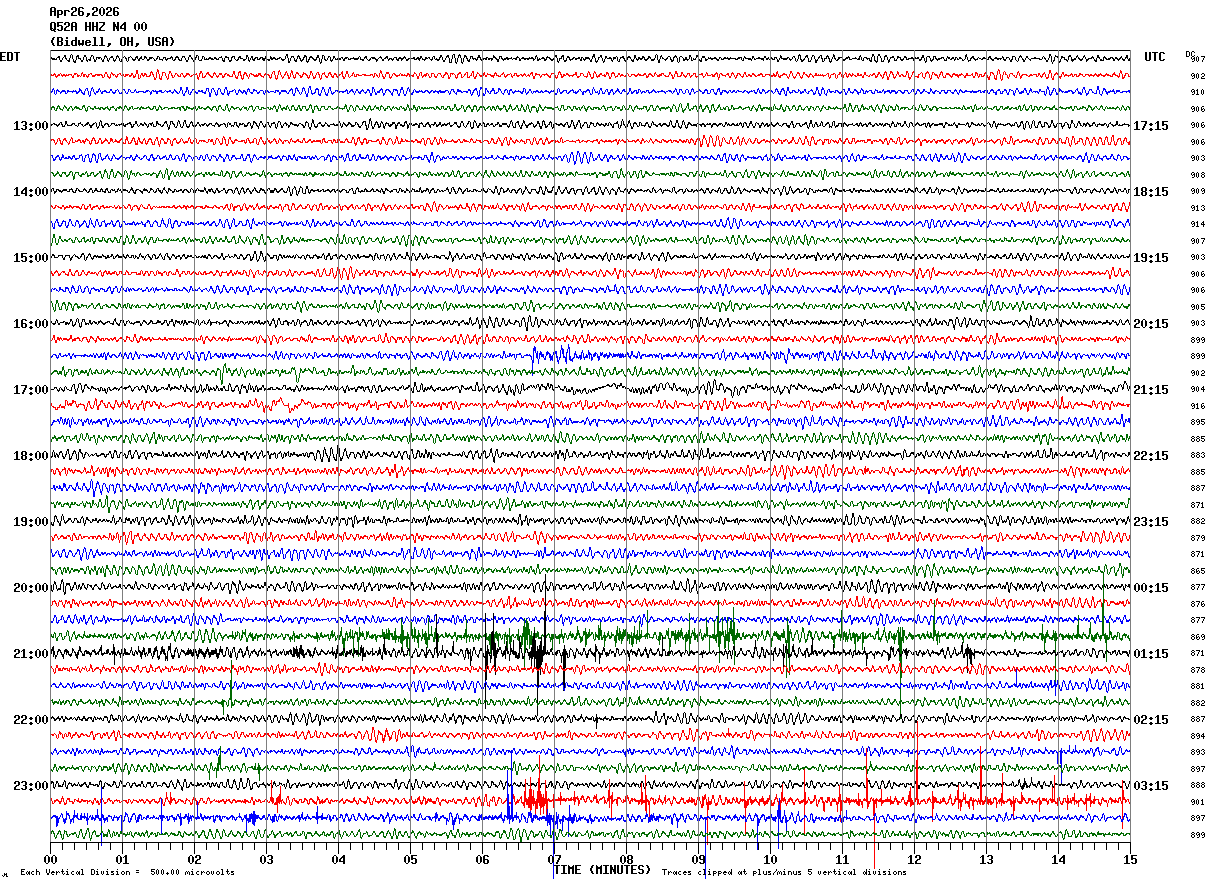Screen dimensions: 1210x886
Task: Click minute tick label 03 on time axis
Action: click(266, 859)
